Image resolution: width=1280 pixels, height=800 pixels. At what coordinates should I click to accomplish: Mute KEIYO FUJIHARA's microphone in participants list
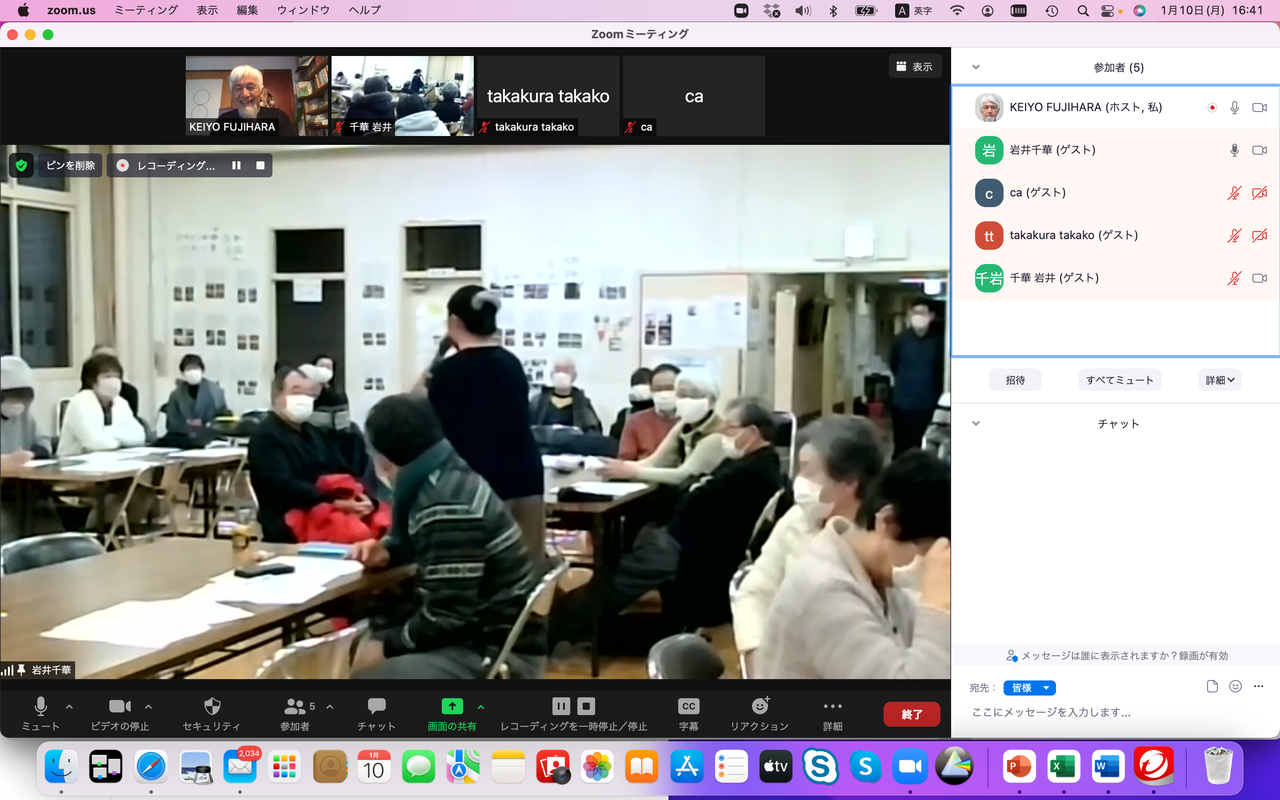point(1235,108)
